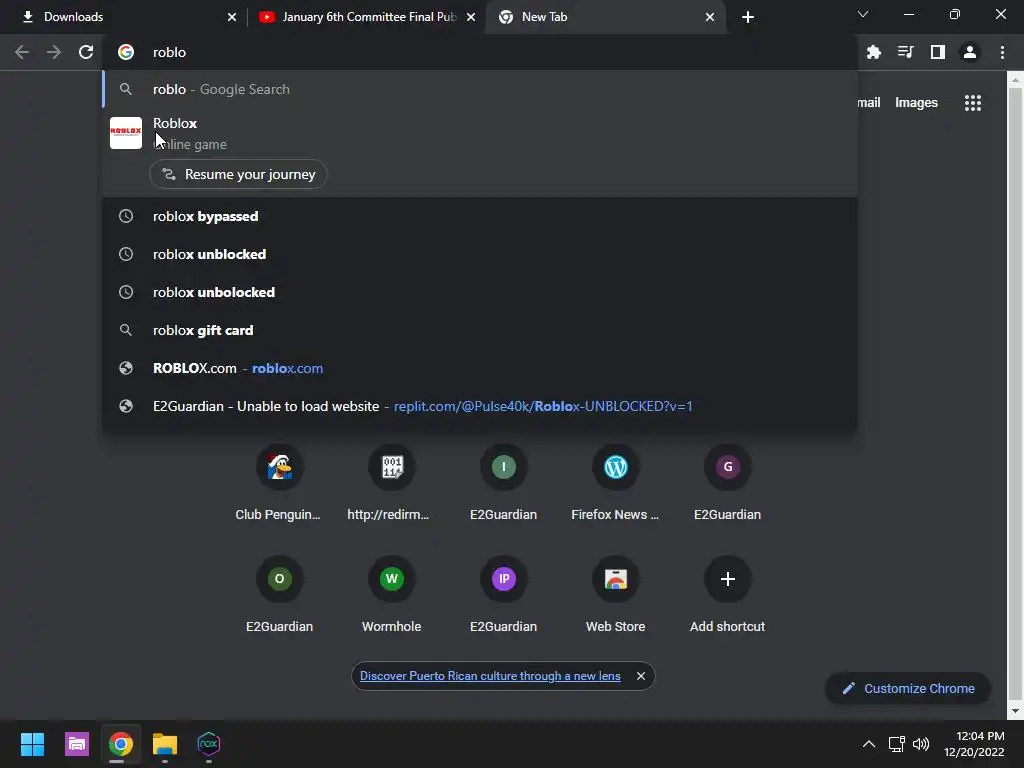
Task: Open the volume speaker tray icon
Action: [x=921, y=744]
